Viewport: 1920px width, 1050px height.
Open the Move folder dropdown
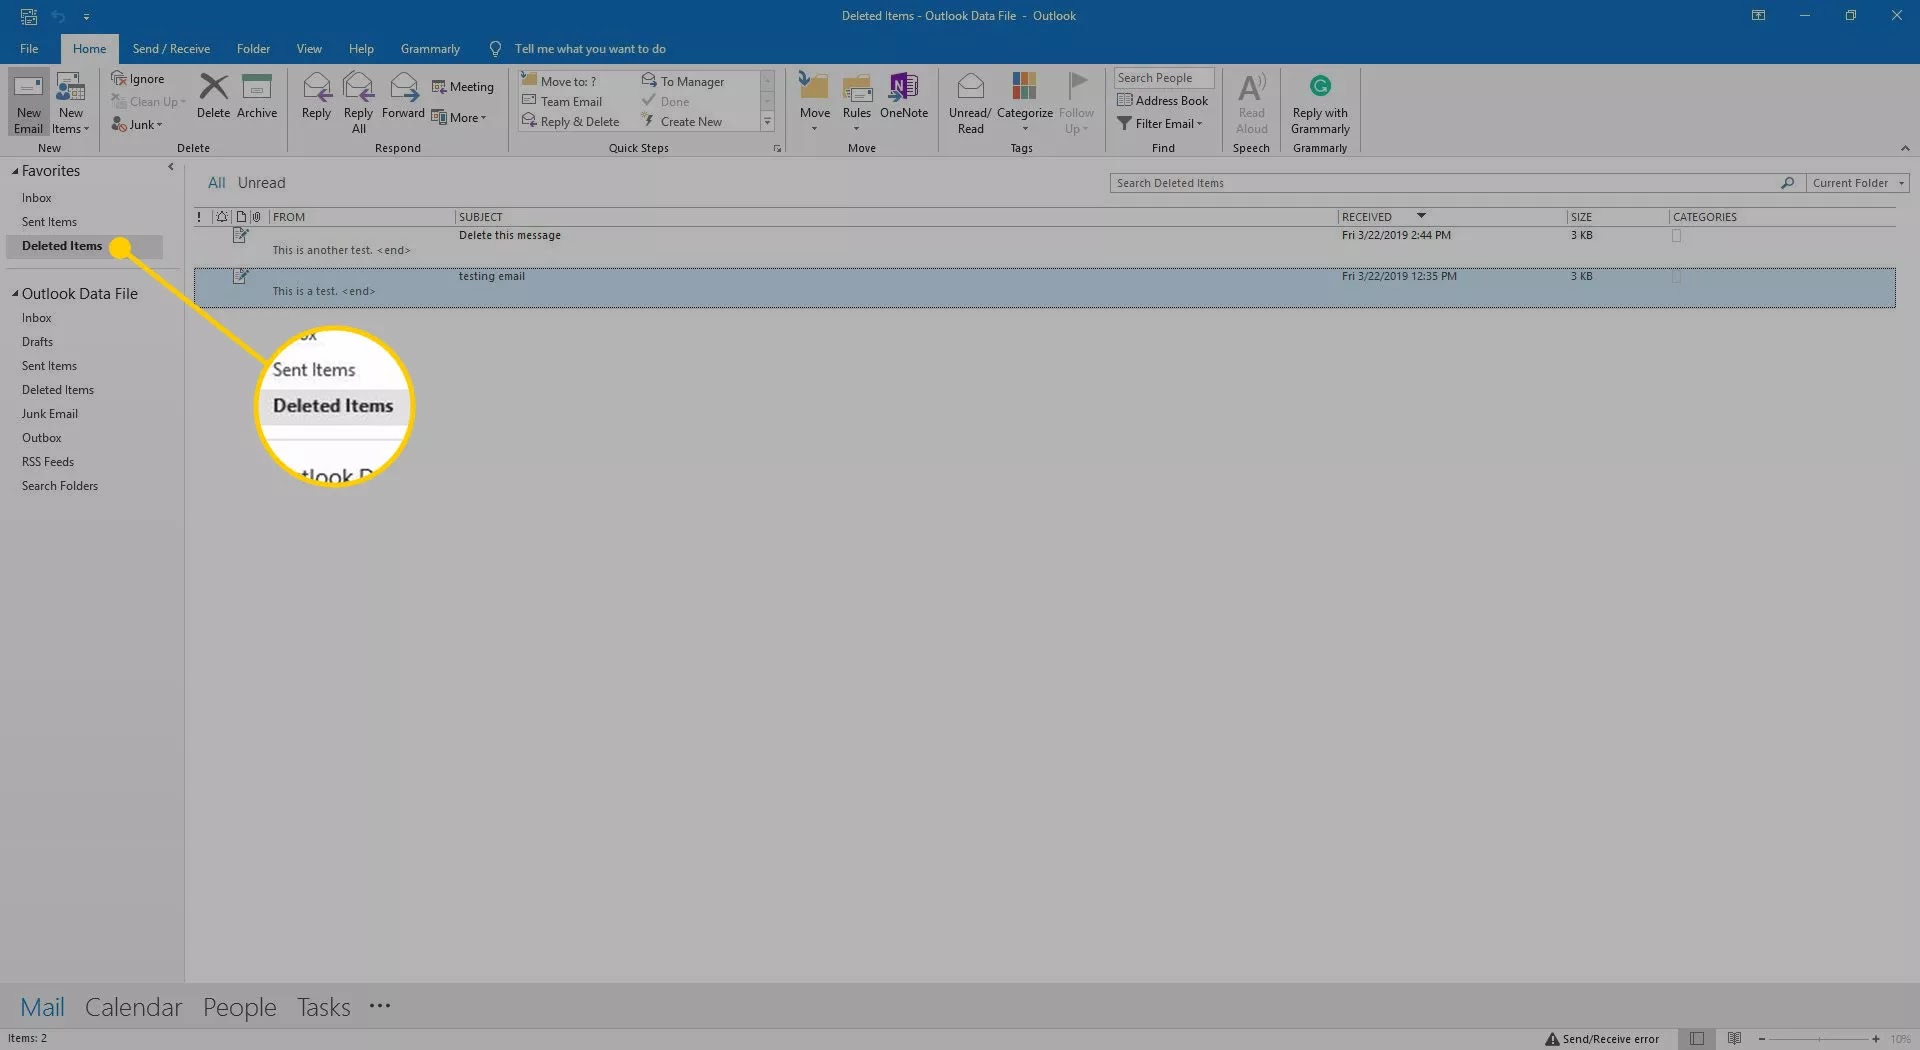tap(814, 102)
